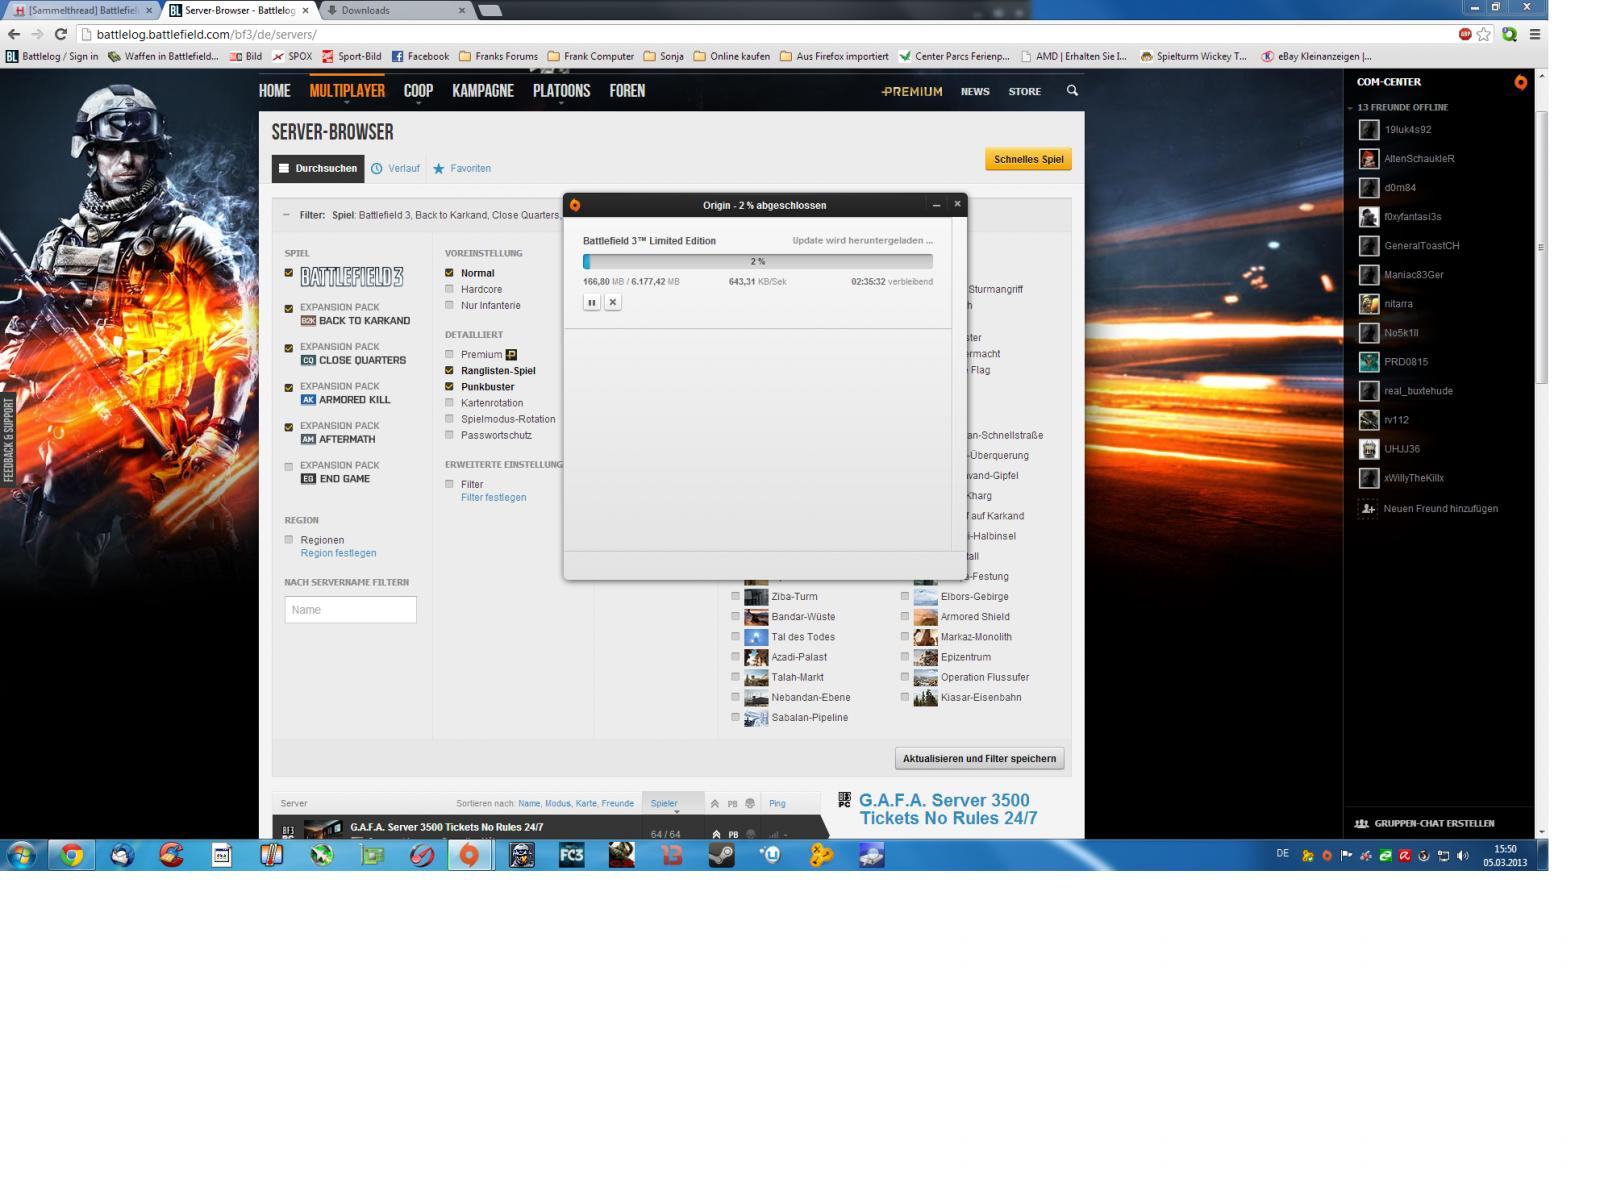Image resolution: width=1600 pixels, height=1200 pixels.
Task: Click Filter festlegen link
Action: pos(493,497)
